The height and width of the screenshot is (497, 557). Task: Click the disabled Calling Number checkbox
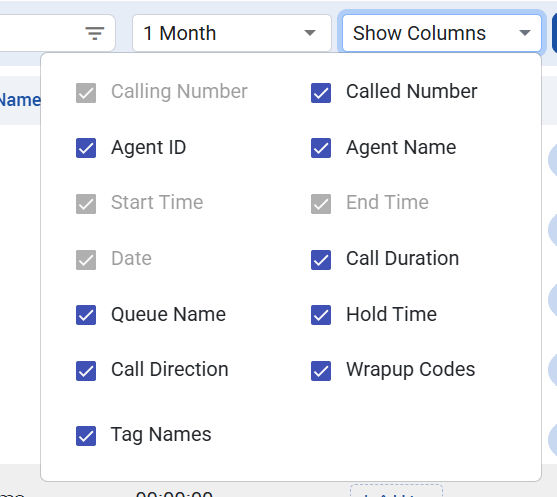pyautogui.click(x=86, y=93)
